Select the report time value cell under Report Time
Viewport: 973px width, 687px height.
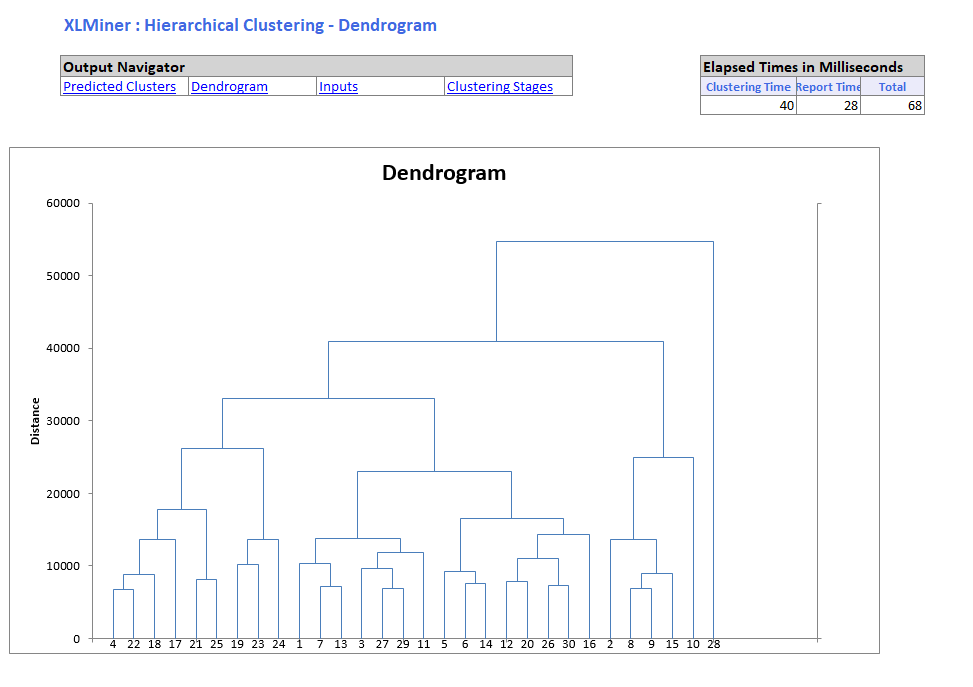click(x=828, y=106)
